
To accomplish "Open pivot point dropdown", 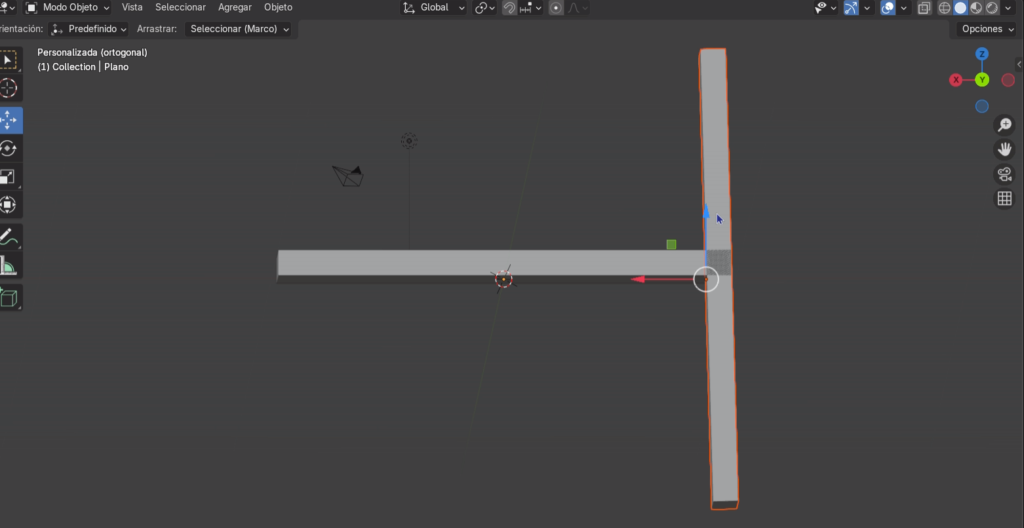I will [485, 8].
